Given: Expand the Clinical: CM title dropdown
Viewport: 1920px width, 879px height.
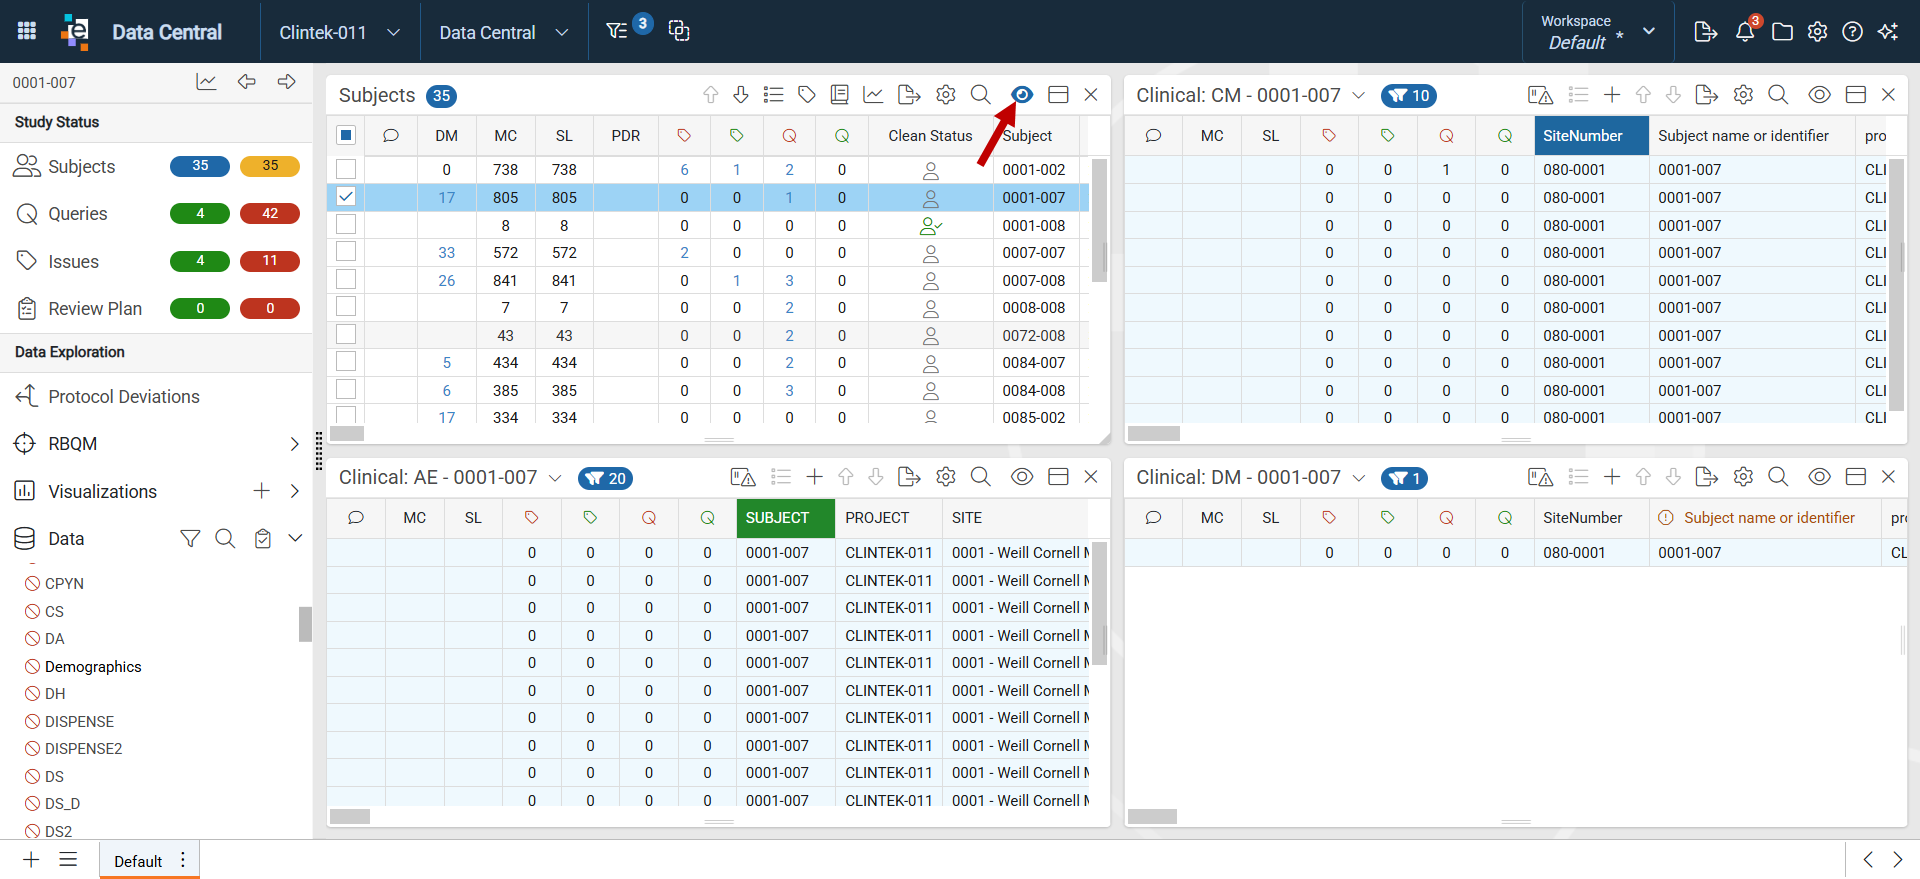Looking at the screenshot, I should 1358,95.
